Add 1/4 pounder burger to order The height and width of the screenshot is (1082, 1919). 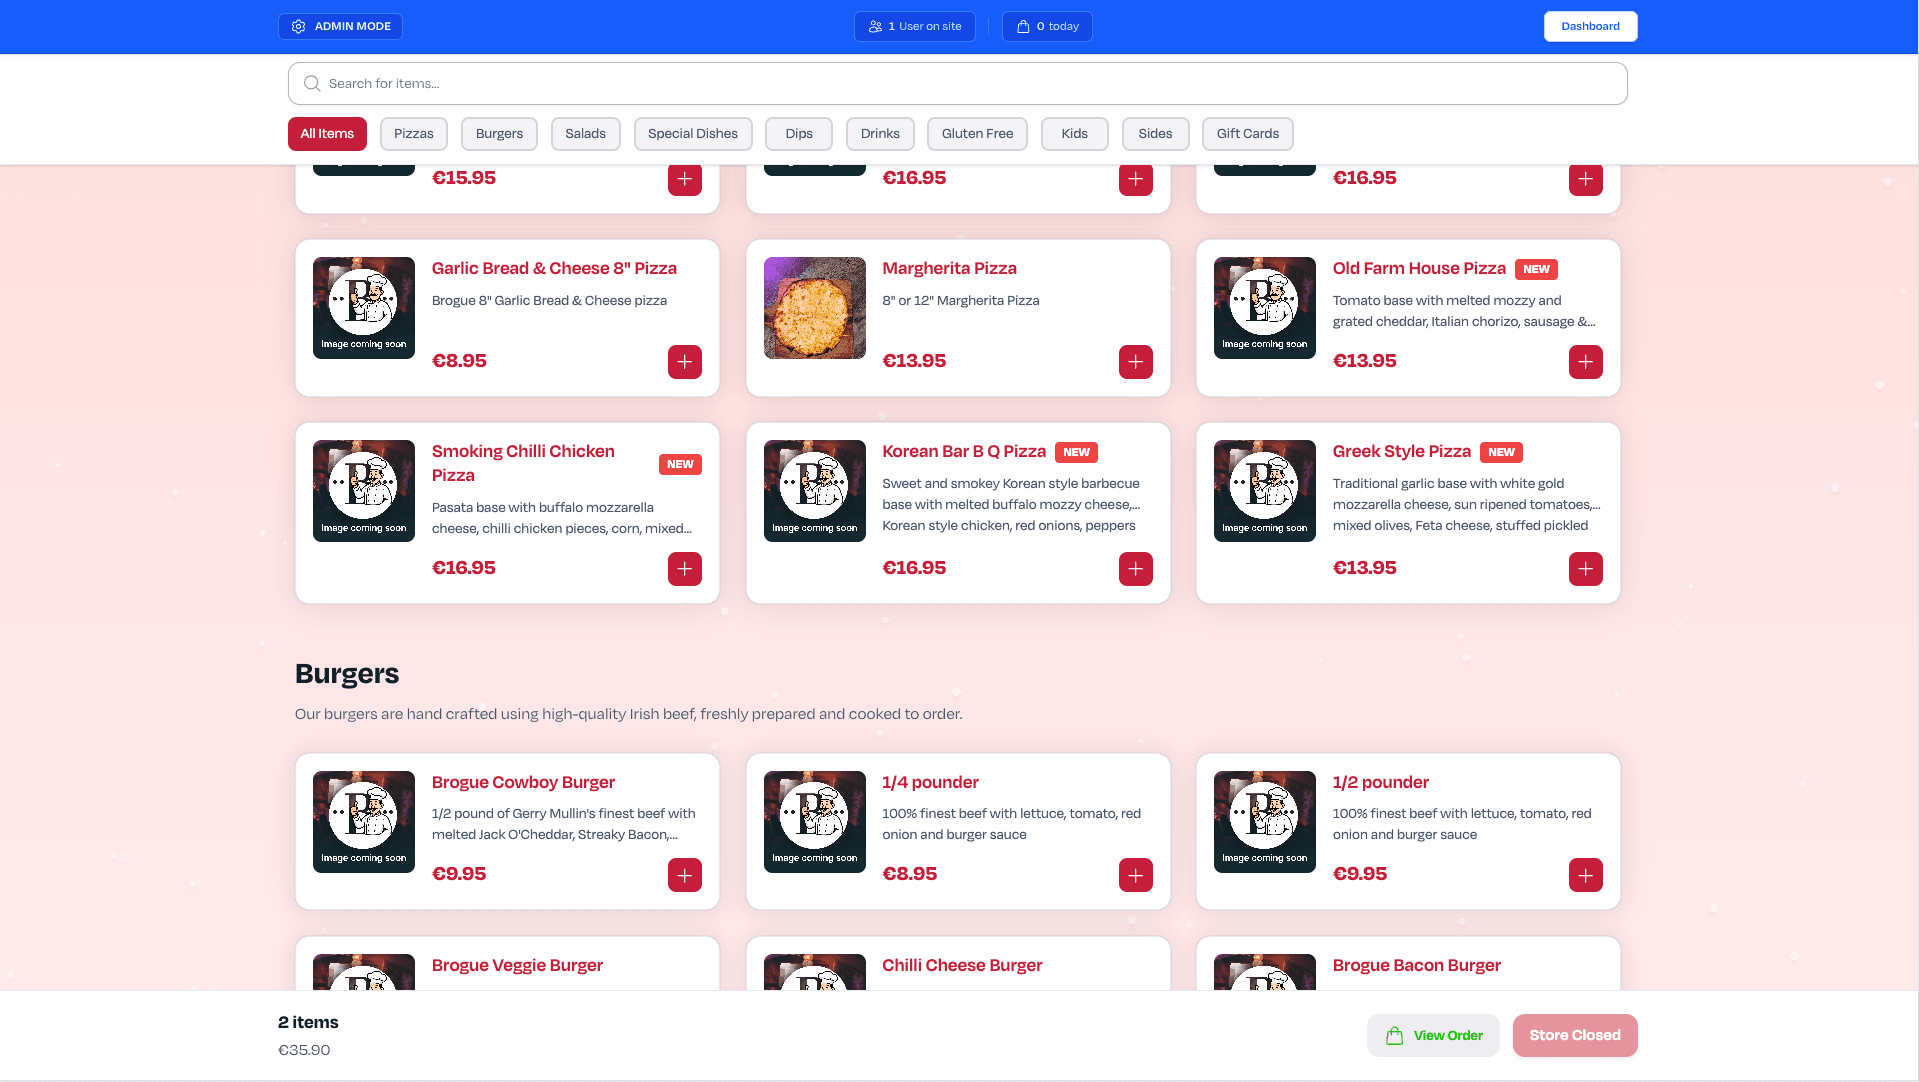click(1136, 875)
